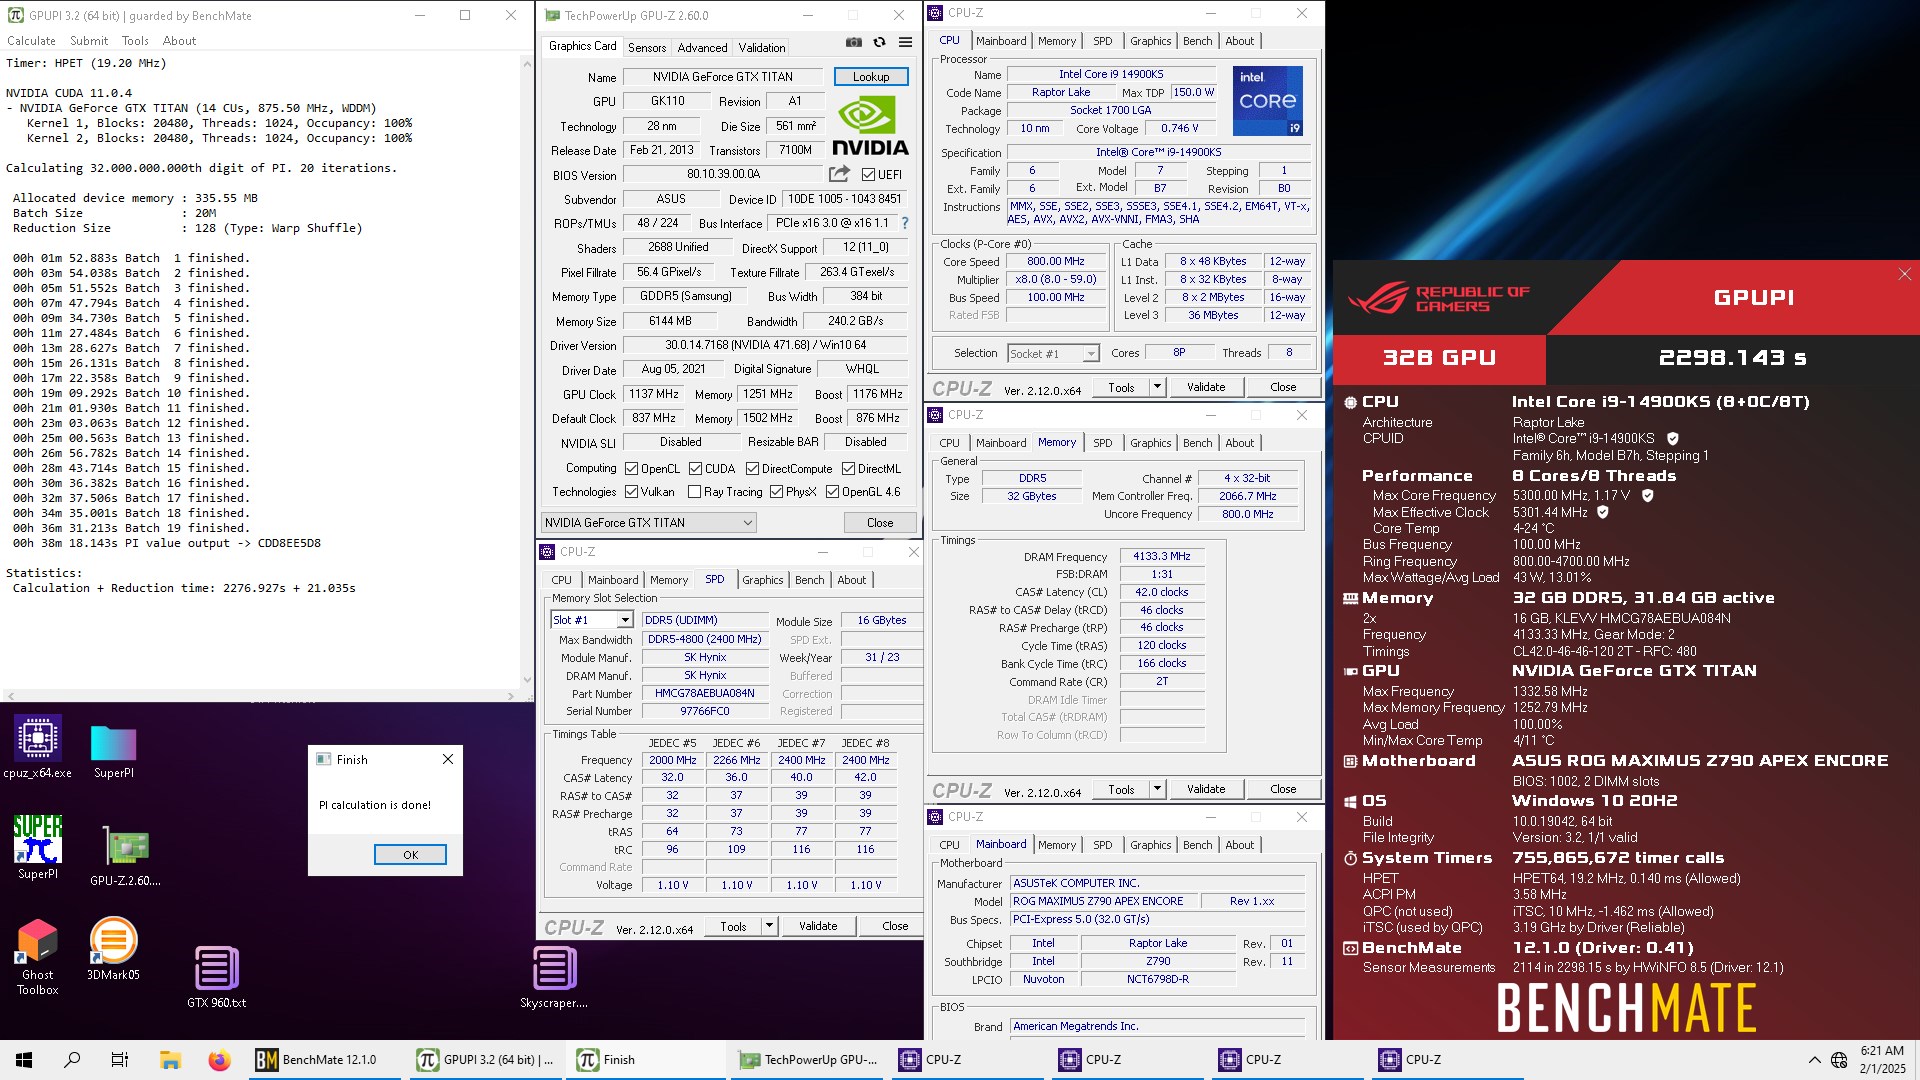The width and height of the screenshot is (1920, 1080).
Task: Expand Tools dropdown arrow in Memory tab window
Action: (1157, 789)
